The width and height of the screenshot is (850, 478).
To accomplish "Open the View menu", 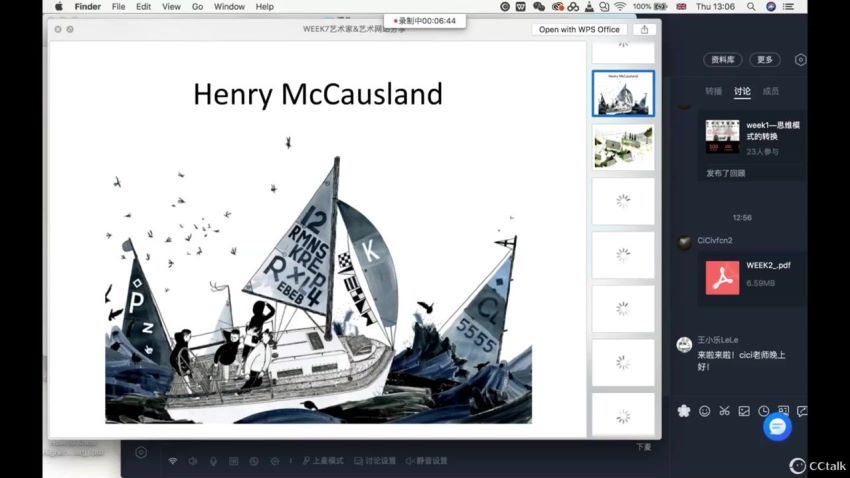I will pyautogui.click(x=171, y=7).
